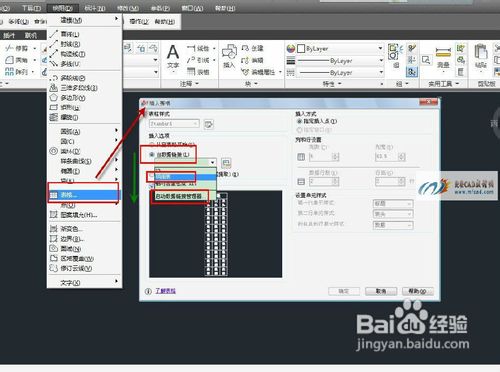500x372 pixels.
Task: Select Specify insertion point radio button
Action: point(317,121)
